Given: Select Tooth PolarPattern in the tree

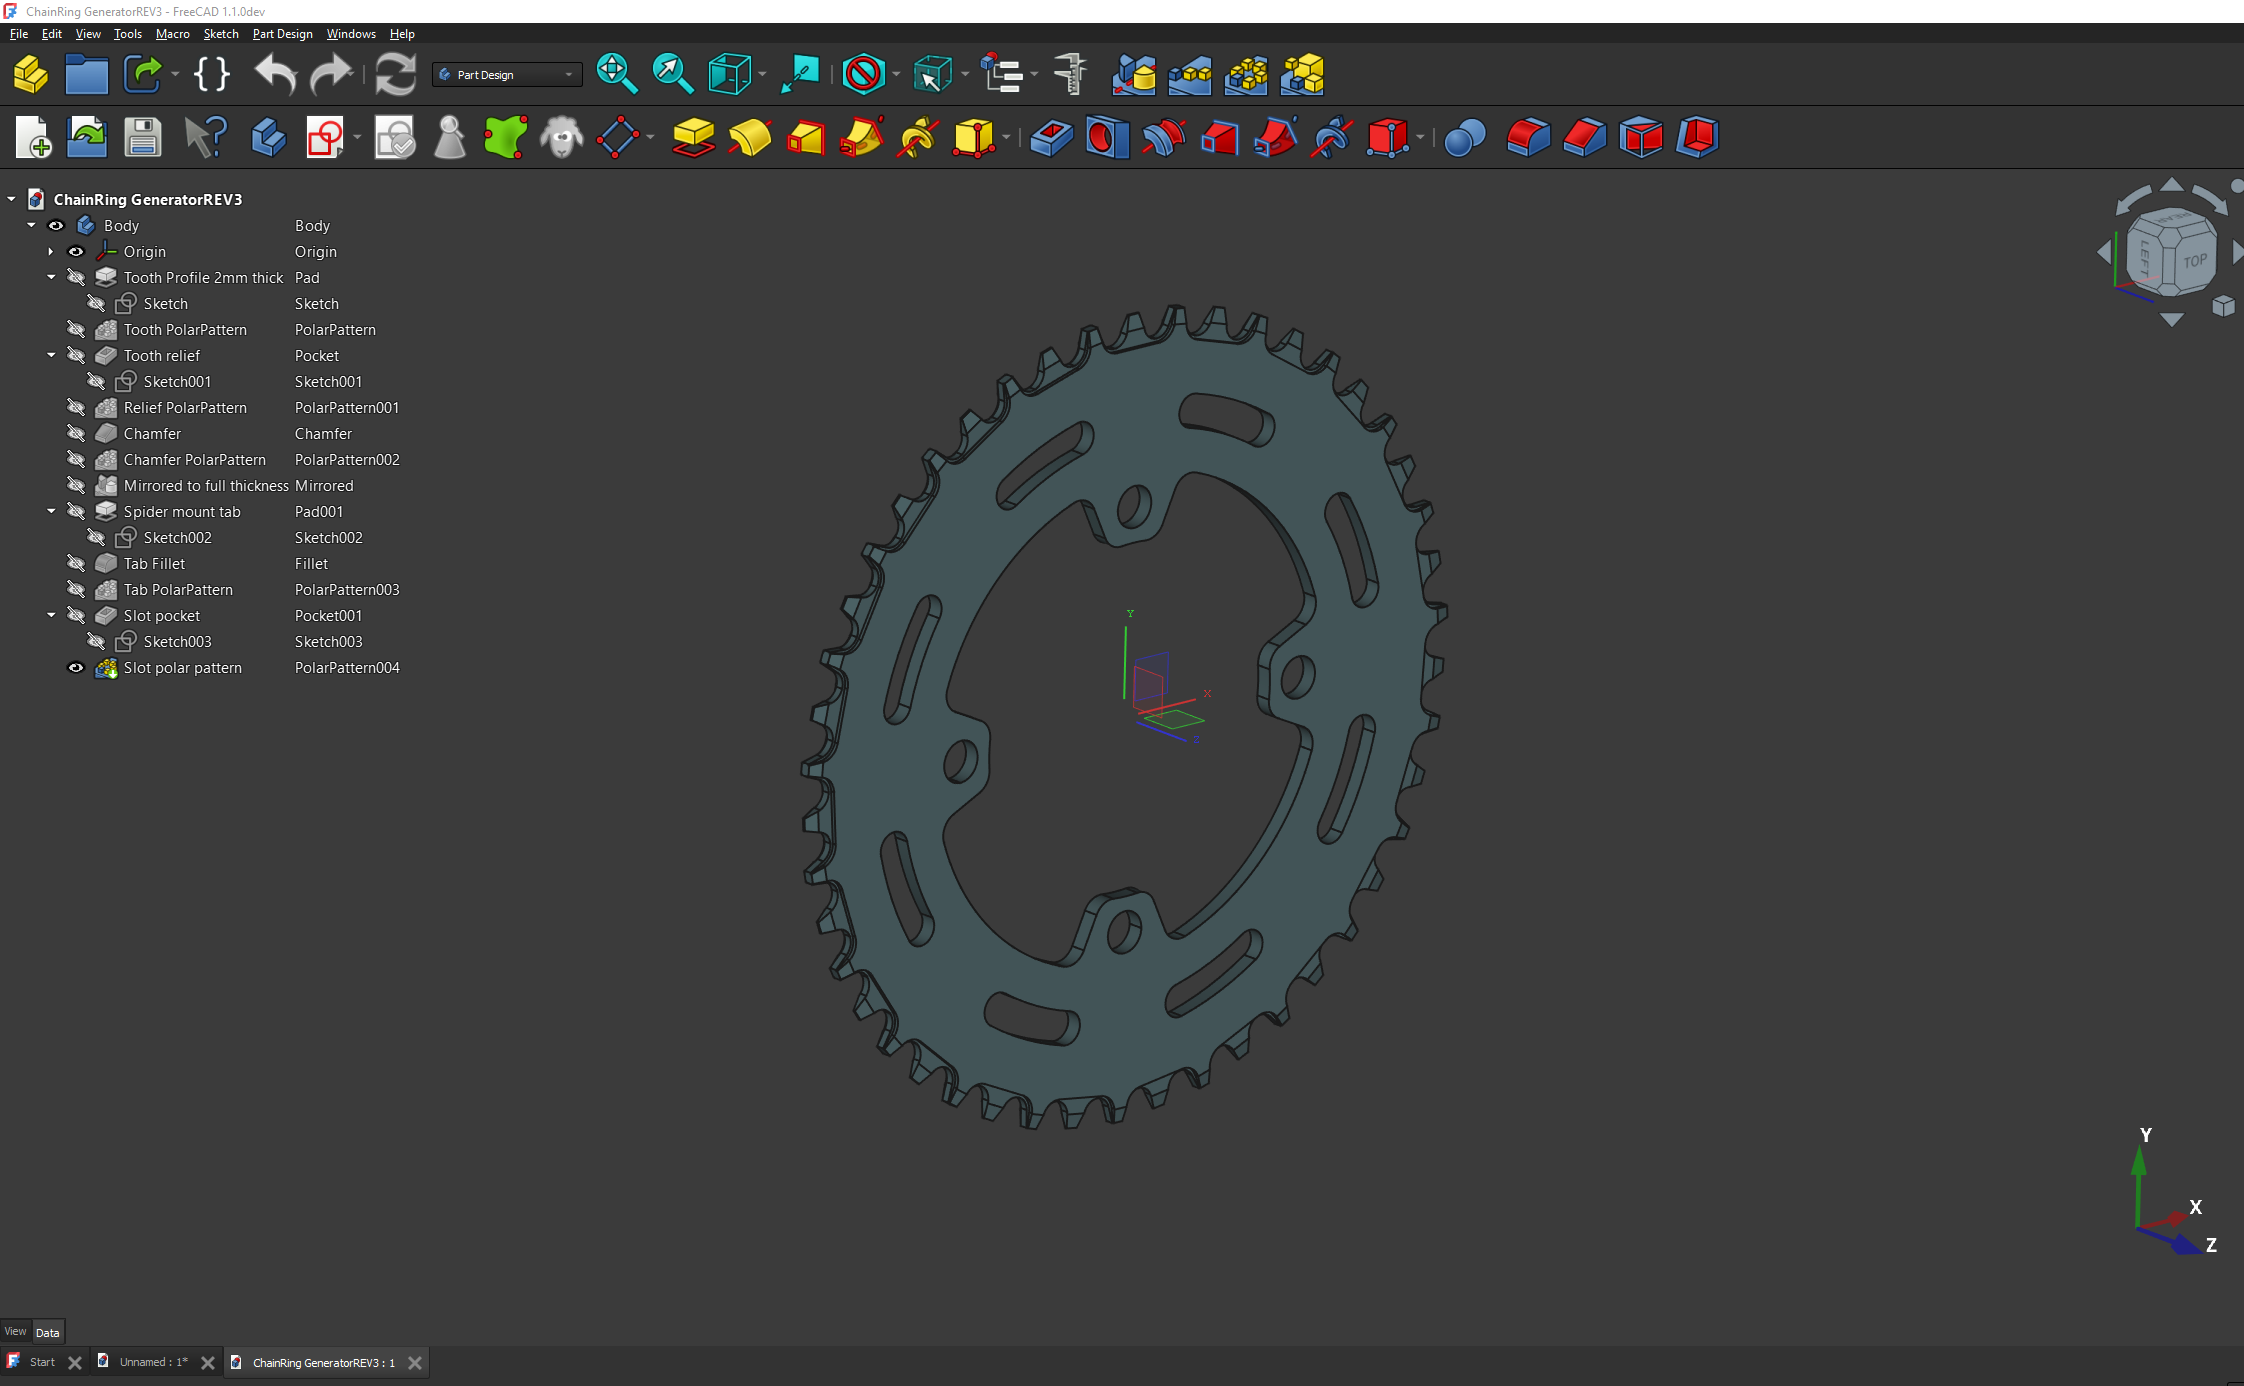Looking at the screenshot, I should tap(185, 330).
